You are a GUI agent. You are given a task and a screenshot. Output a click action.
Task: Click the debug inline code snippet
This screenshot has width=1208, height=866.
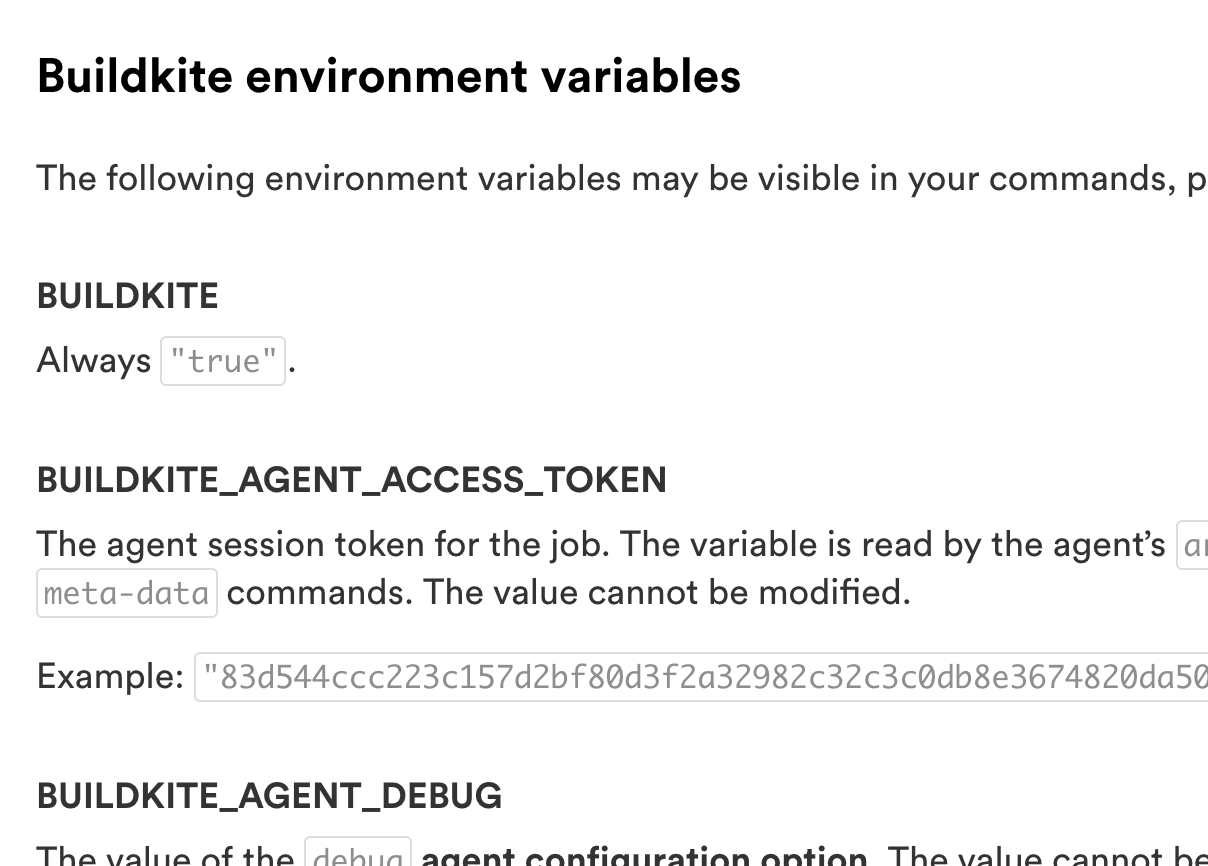coord(357,856)
